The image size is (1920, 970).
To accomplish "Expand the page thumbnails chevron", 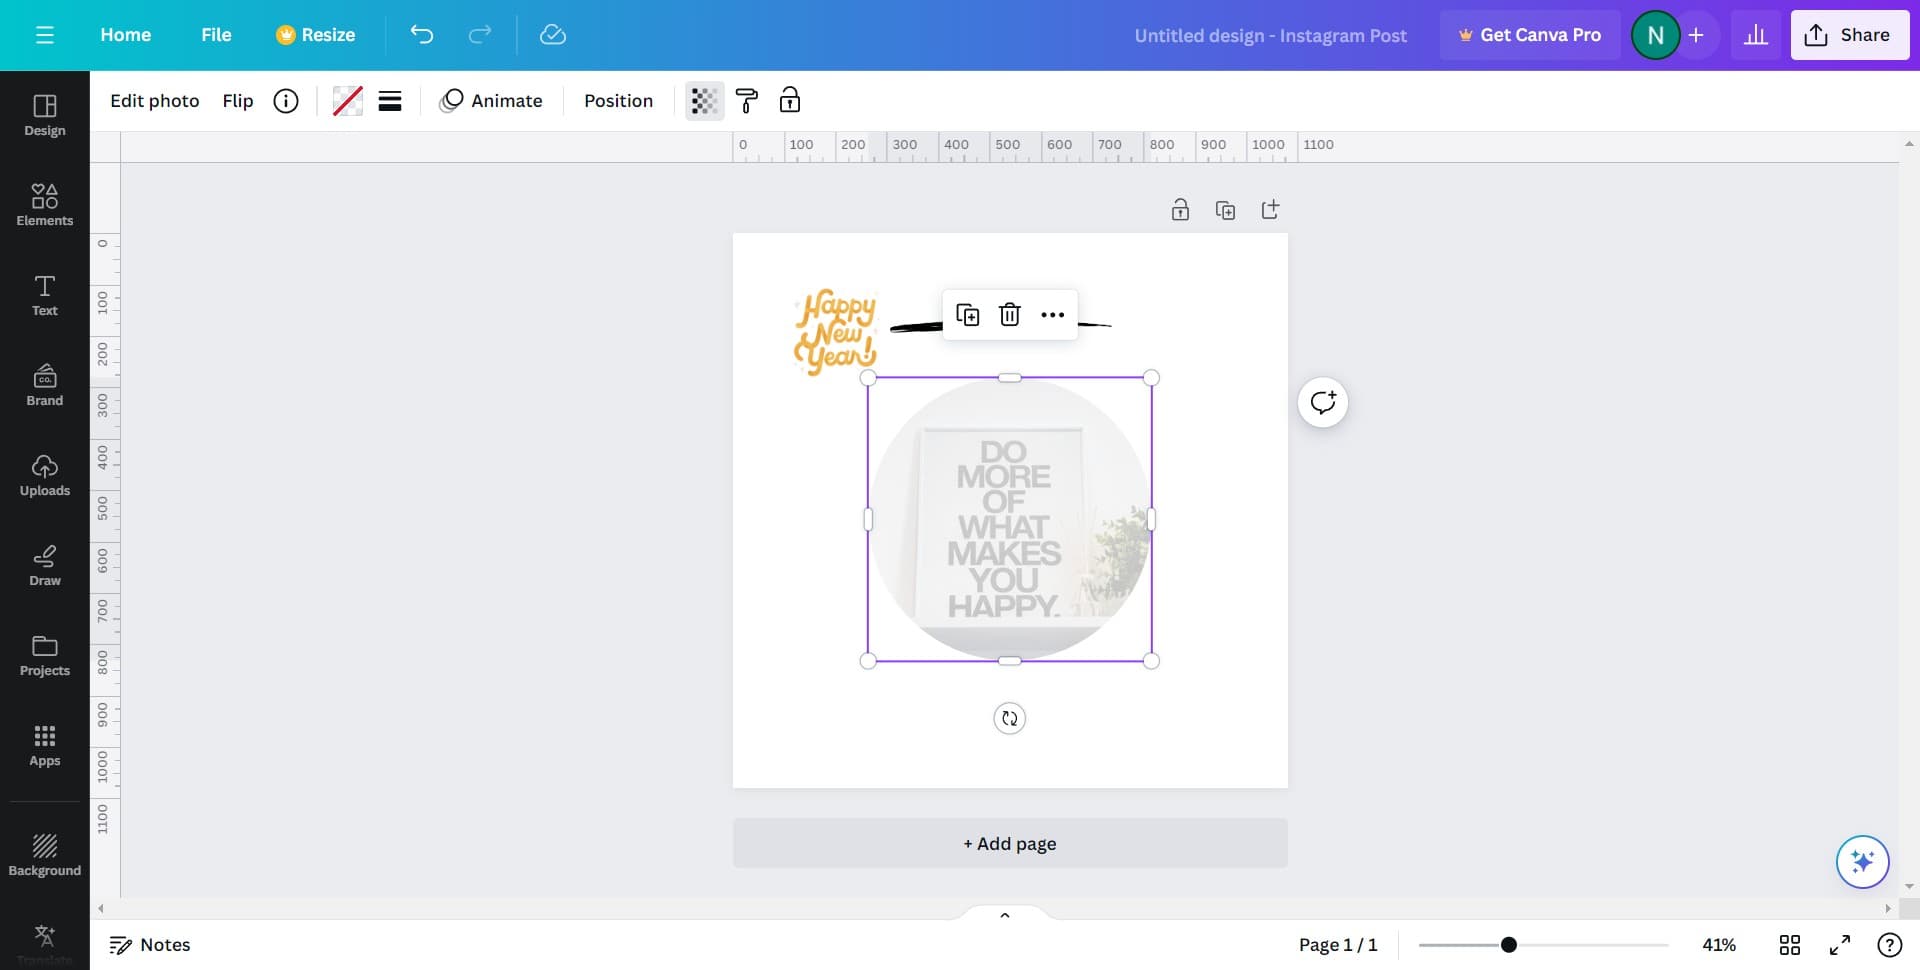I will 1005,915.
